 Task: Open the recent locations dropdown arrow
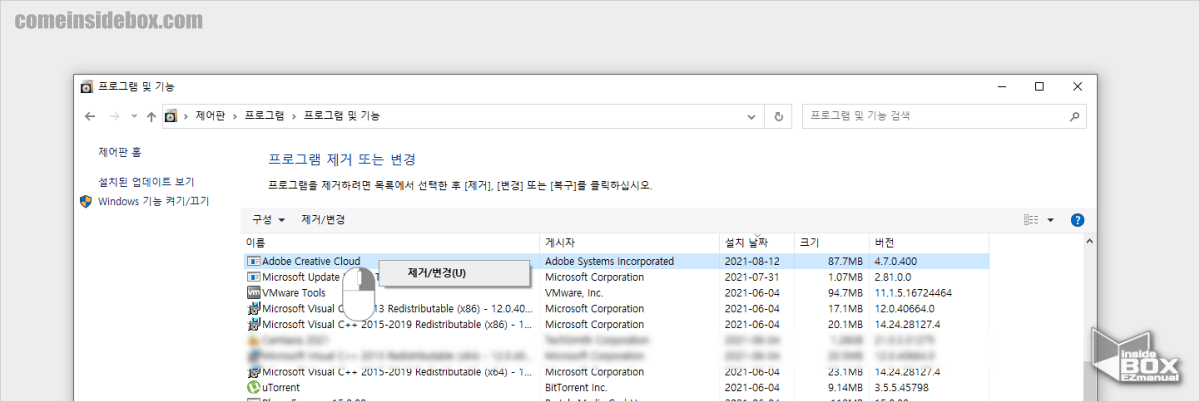coord(133,117)
